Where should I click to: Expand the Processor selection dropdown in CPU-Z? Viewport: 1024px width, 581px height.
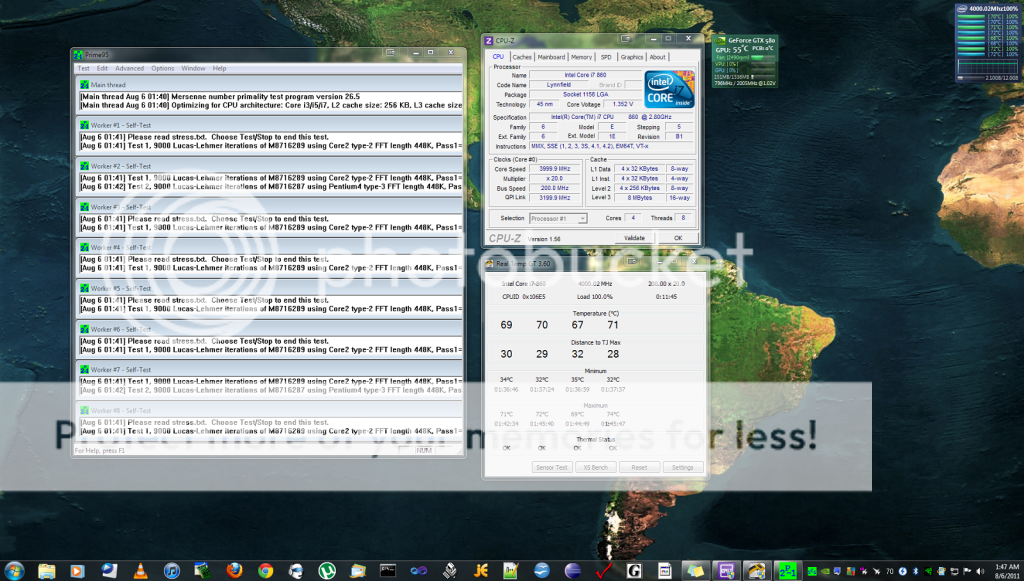click(x=583, y=219)
